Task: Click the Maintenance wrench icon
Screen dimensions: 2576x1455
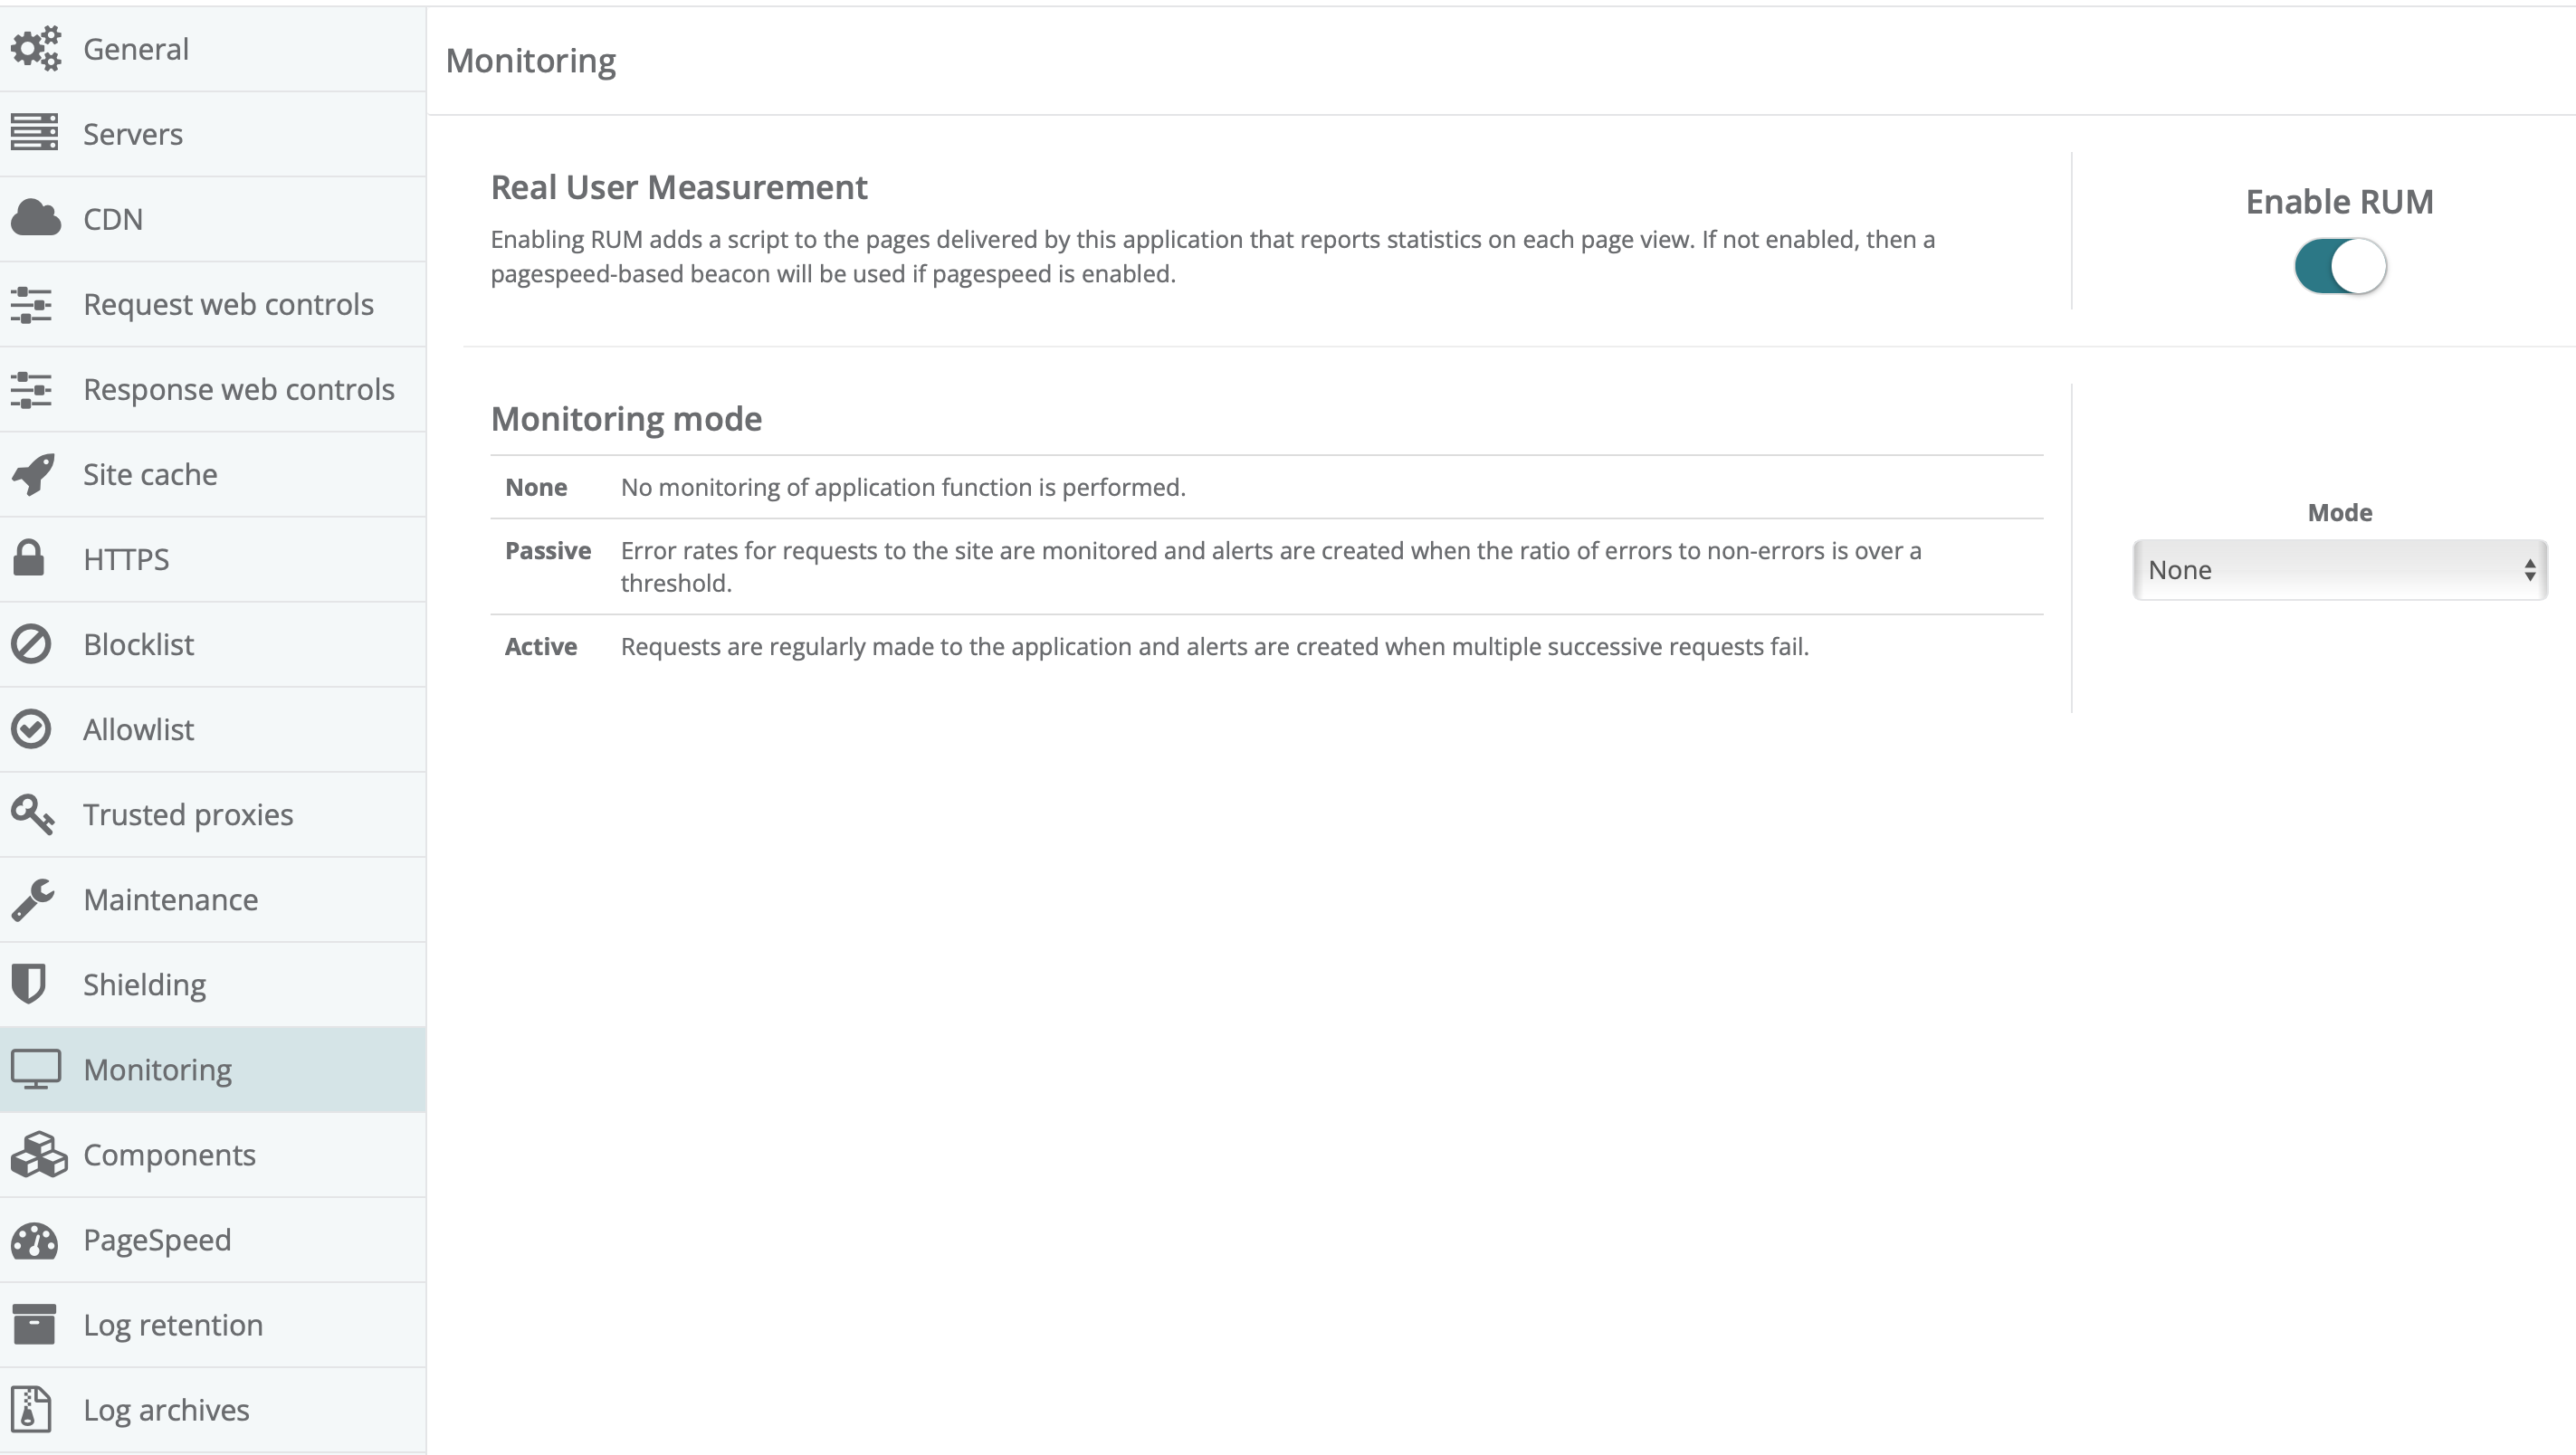Action: 33,899
